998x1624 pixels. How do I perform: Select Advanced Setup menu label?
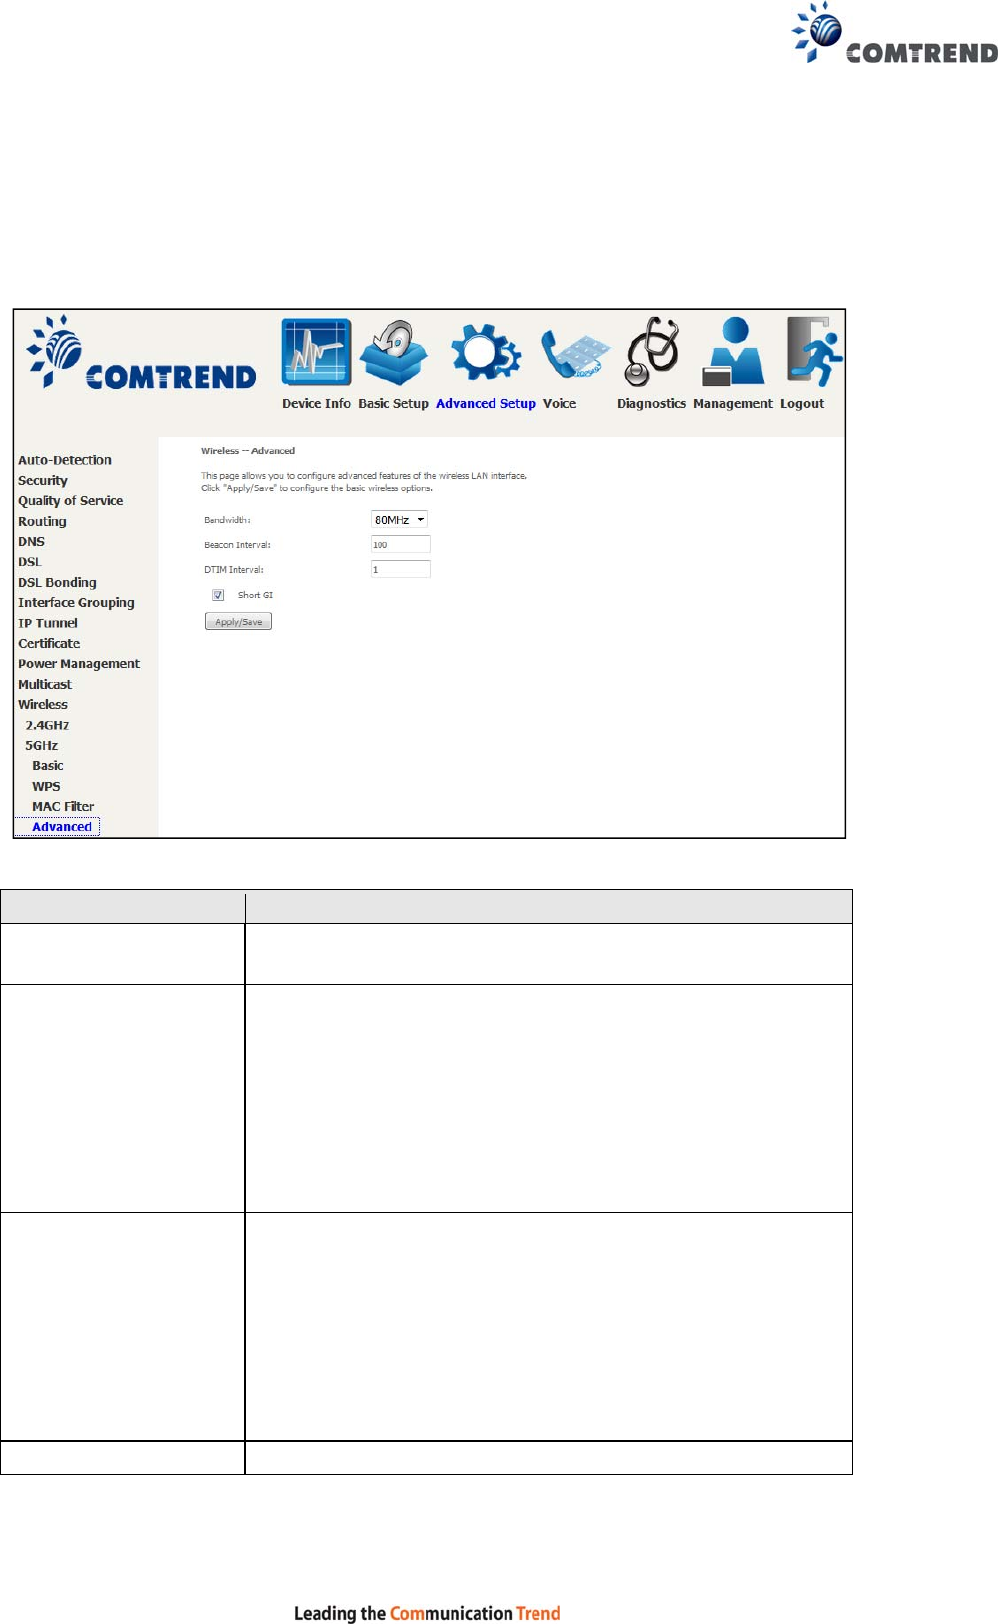click(486, 404)
